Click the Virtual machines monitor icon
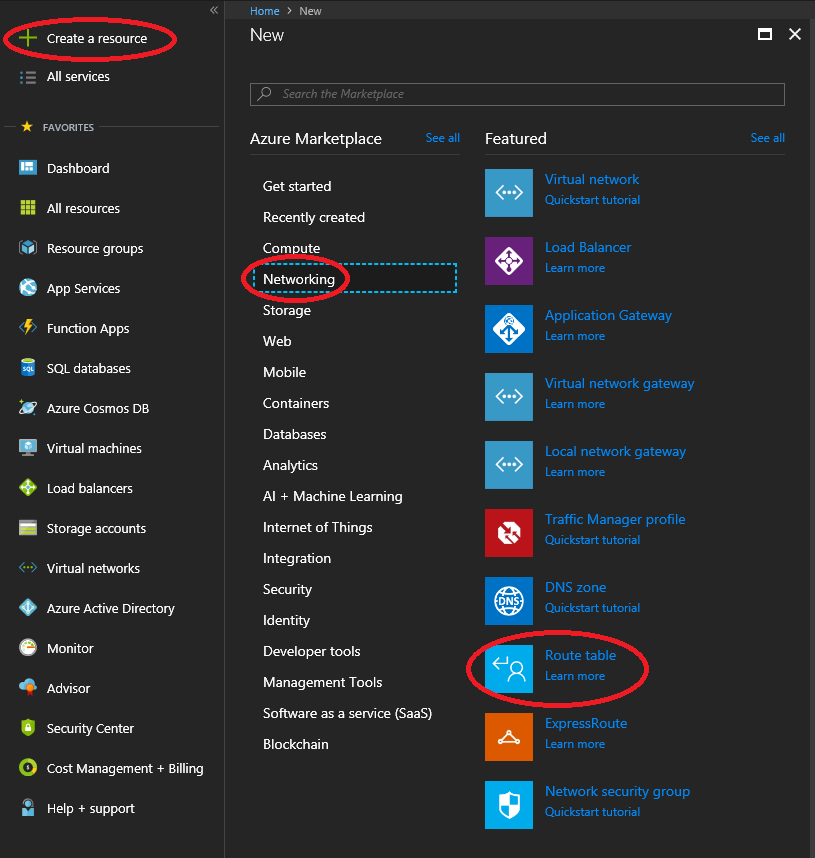815x858 pixels. click(x=28, y=448)
